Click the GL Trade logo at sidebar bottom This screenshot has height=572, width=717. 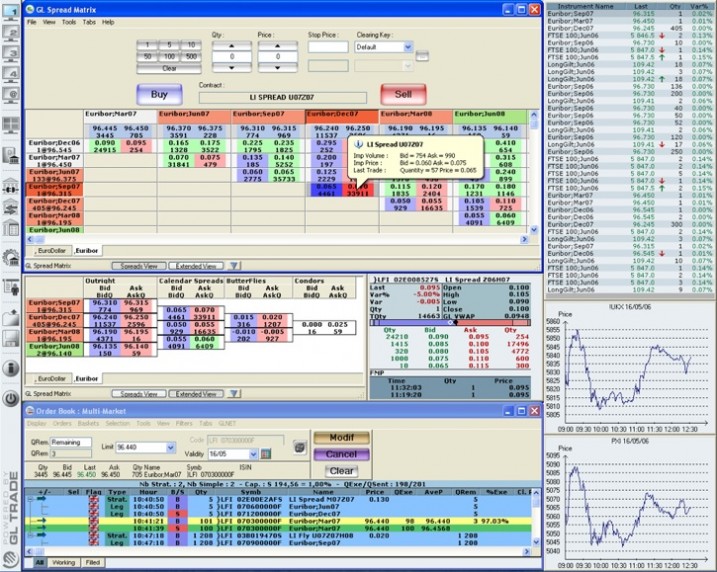[11, 559]
